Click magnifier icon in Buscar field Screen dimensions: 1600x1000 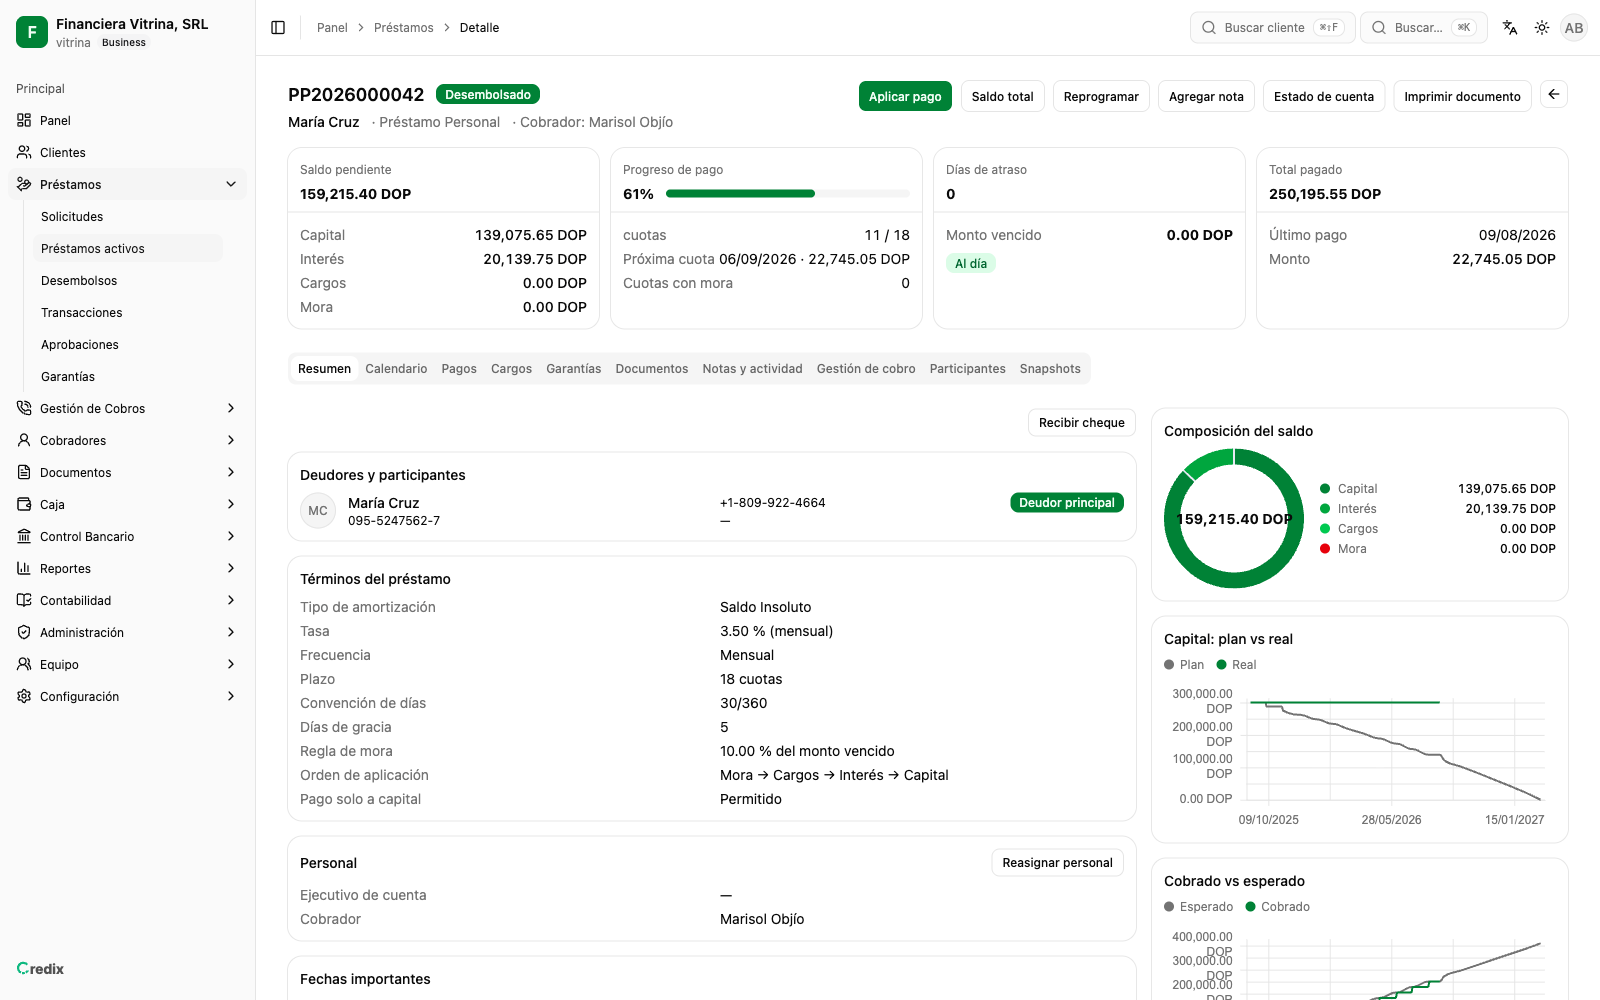click(1379, 28)
